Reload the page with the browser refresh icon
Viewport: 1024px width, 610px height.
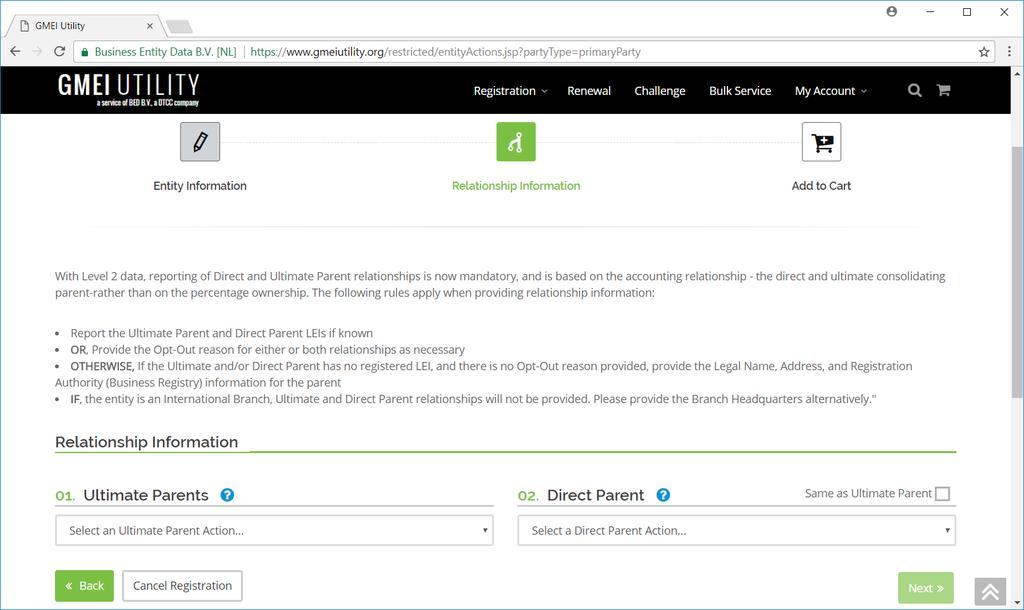59,52
